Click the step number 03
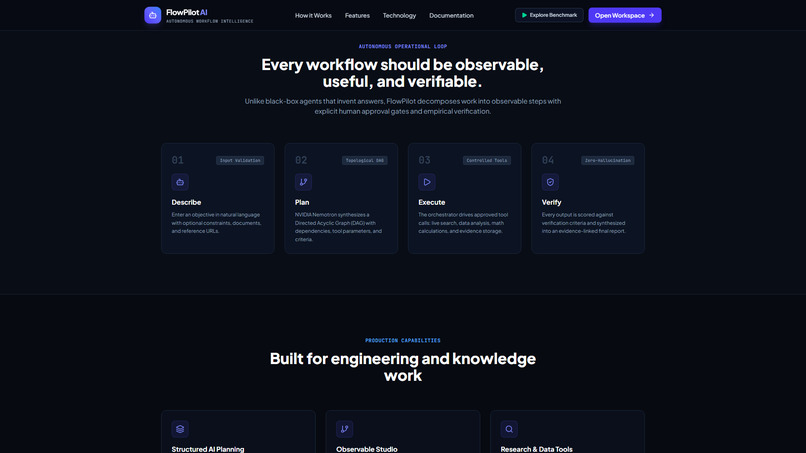 (424, 160)
